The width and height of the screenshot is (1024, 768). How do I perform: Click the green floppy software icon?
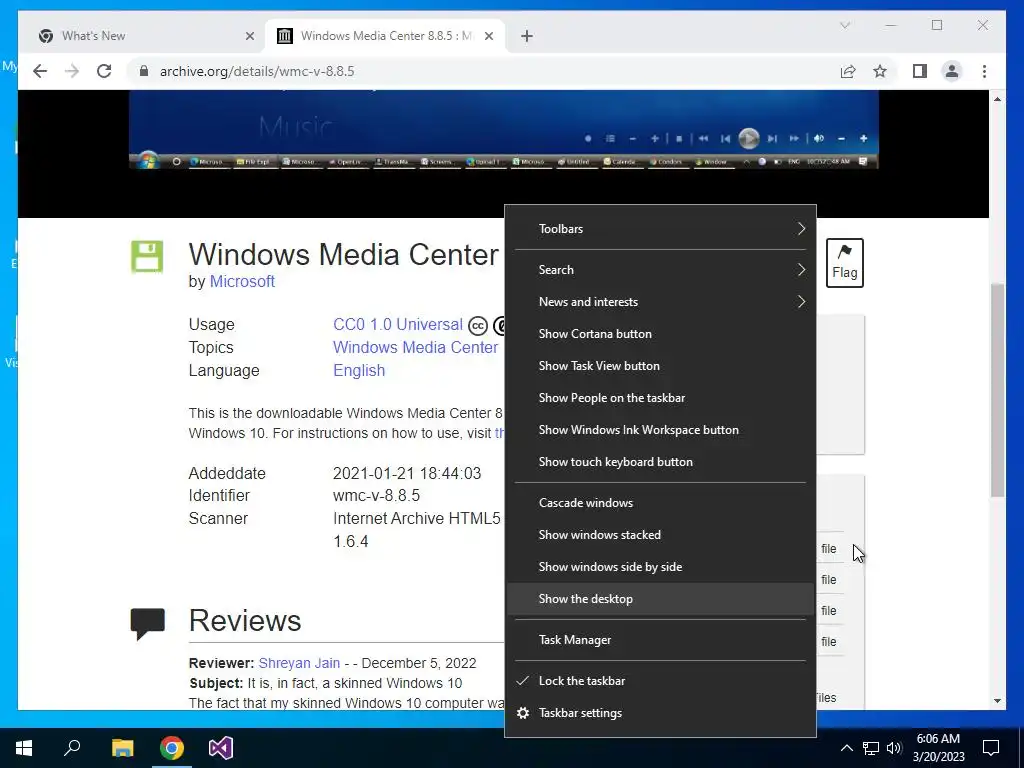pos(147,257)
